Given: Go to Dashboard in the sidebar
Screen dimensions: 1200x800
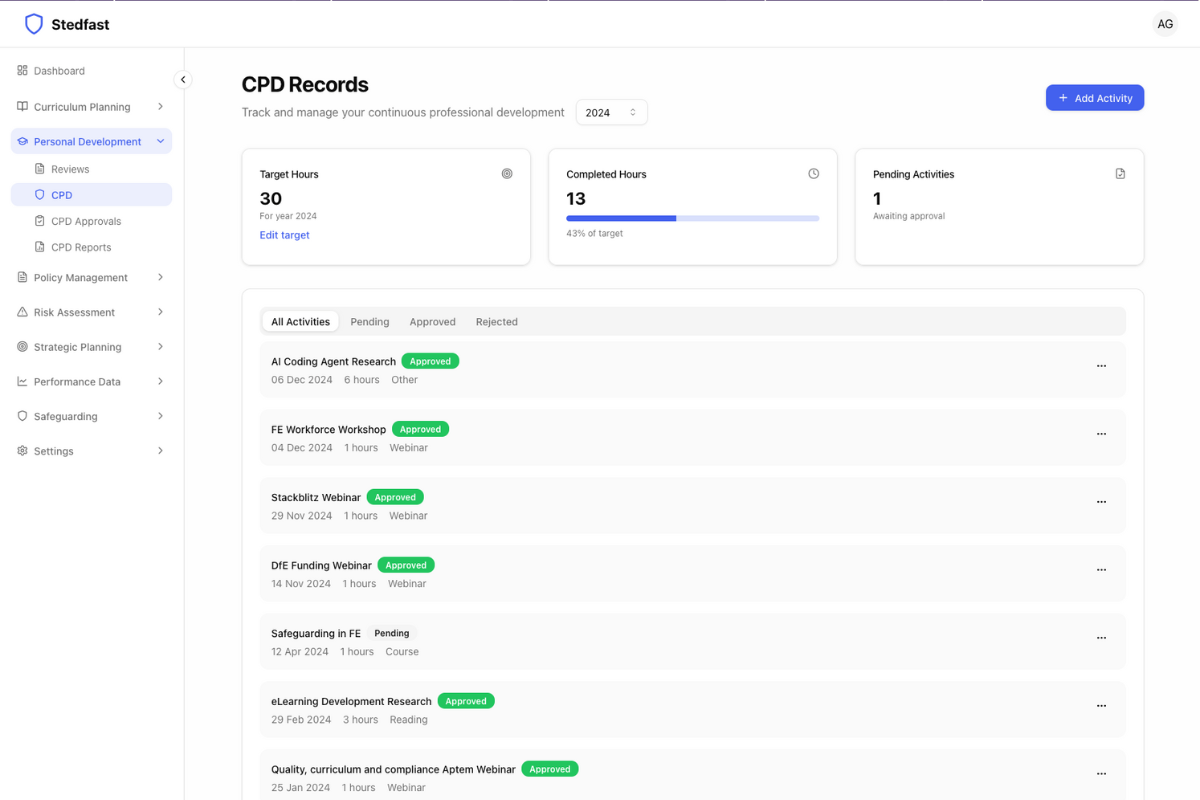Looking at the screenshot, I should 59,71.
